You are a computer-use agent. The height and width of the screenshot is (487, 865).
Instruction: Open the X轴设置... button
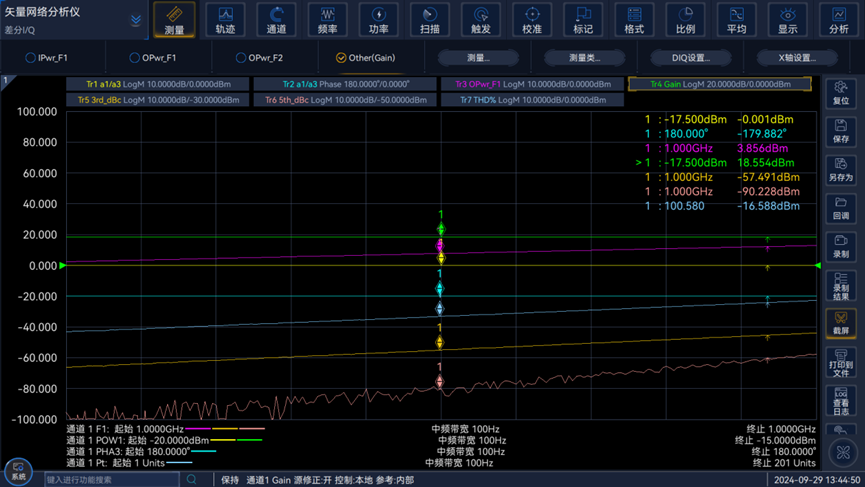click(x=797, y=57)
